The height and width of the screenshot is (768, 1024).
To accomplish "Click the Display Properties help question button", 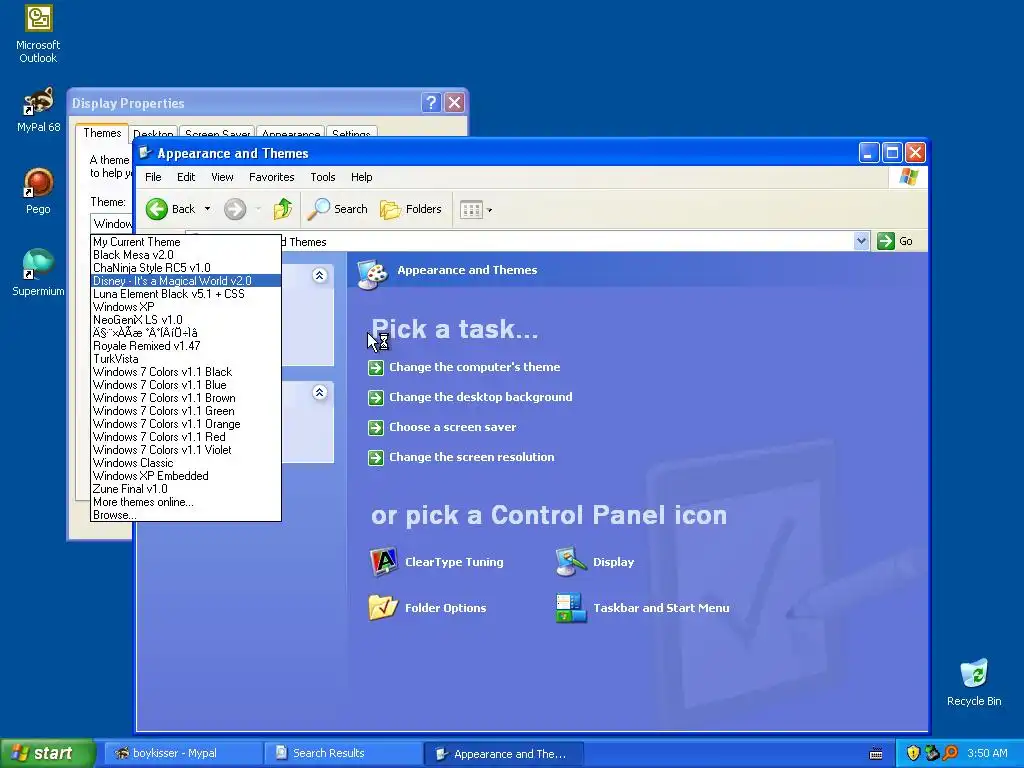I will pos(431,103).
